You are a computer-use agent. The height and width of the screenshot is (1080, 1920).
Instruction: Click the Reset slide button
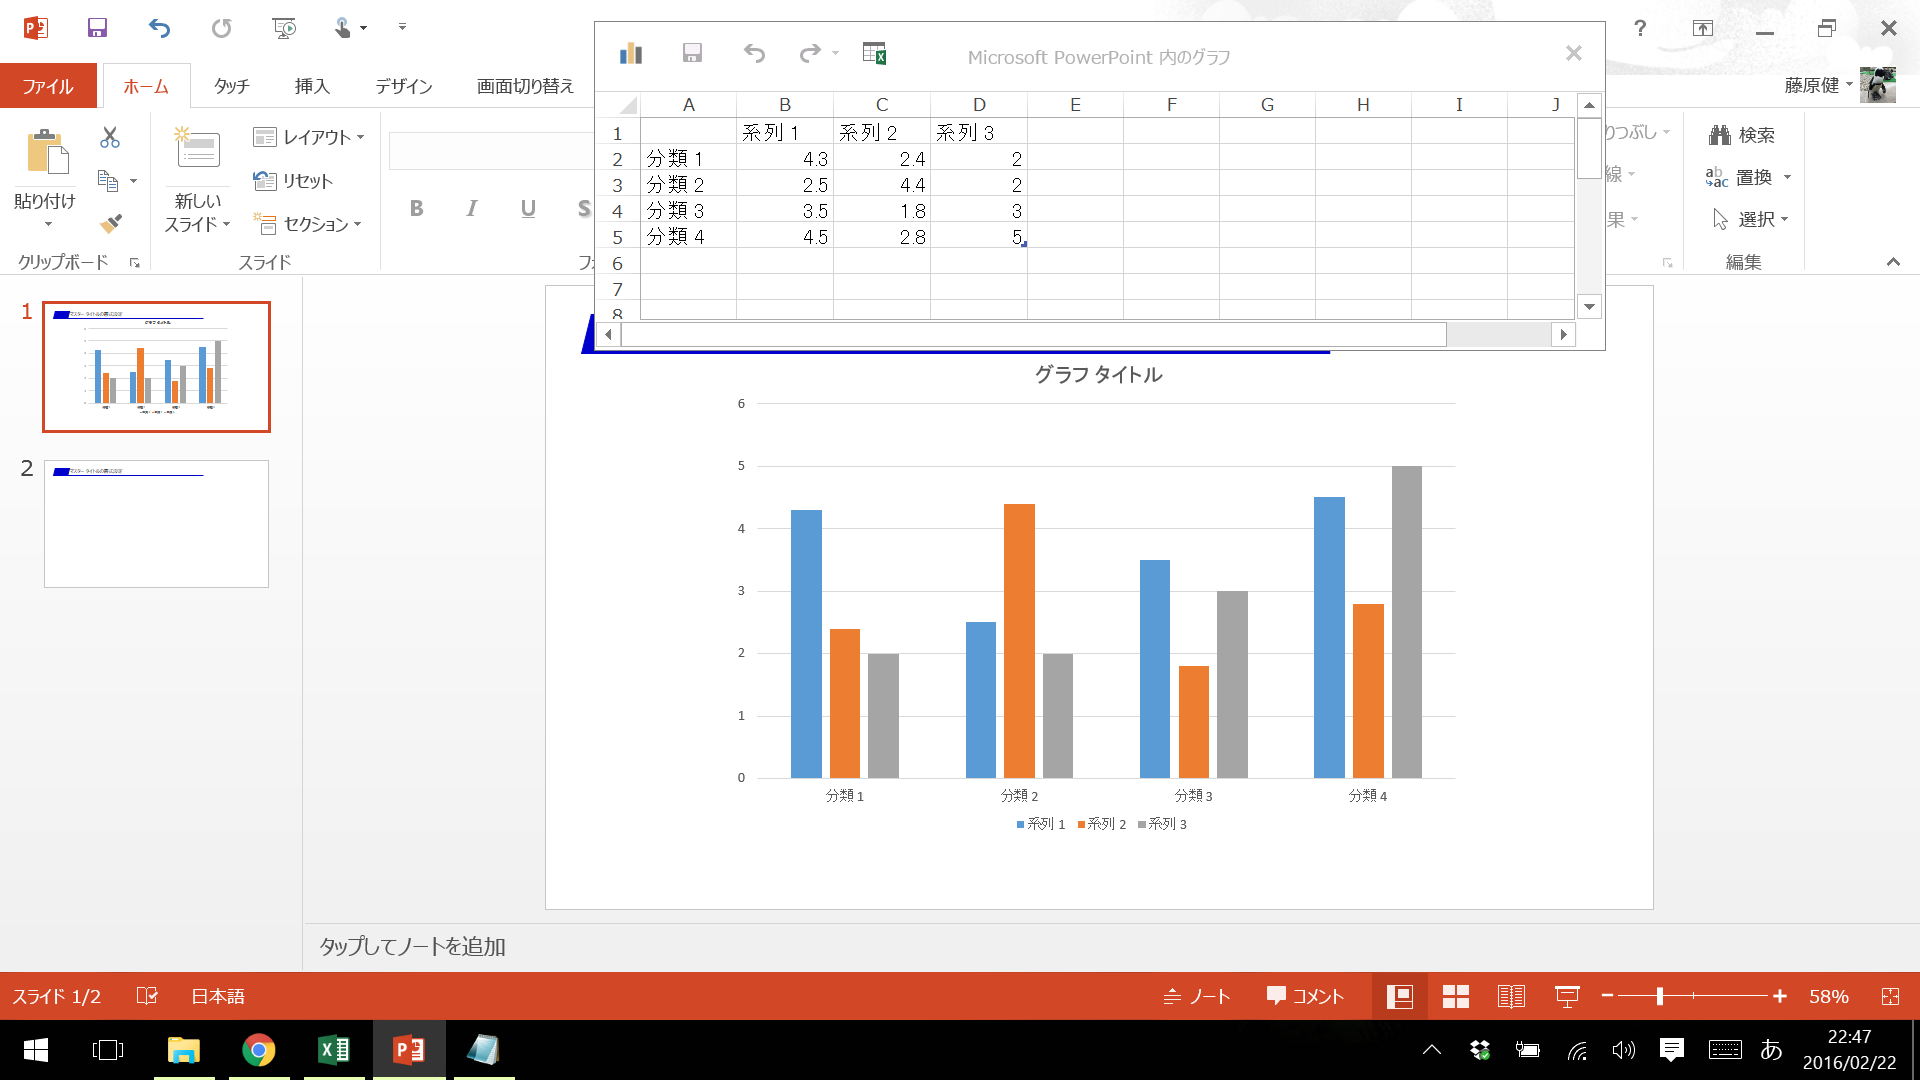pos(293,181)
